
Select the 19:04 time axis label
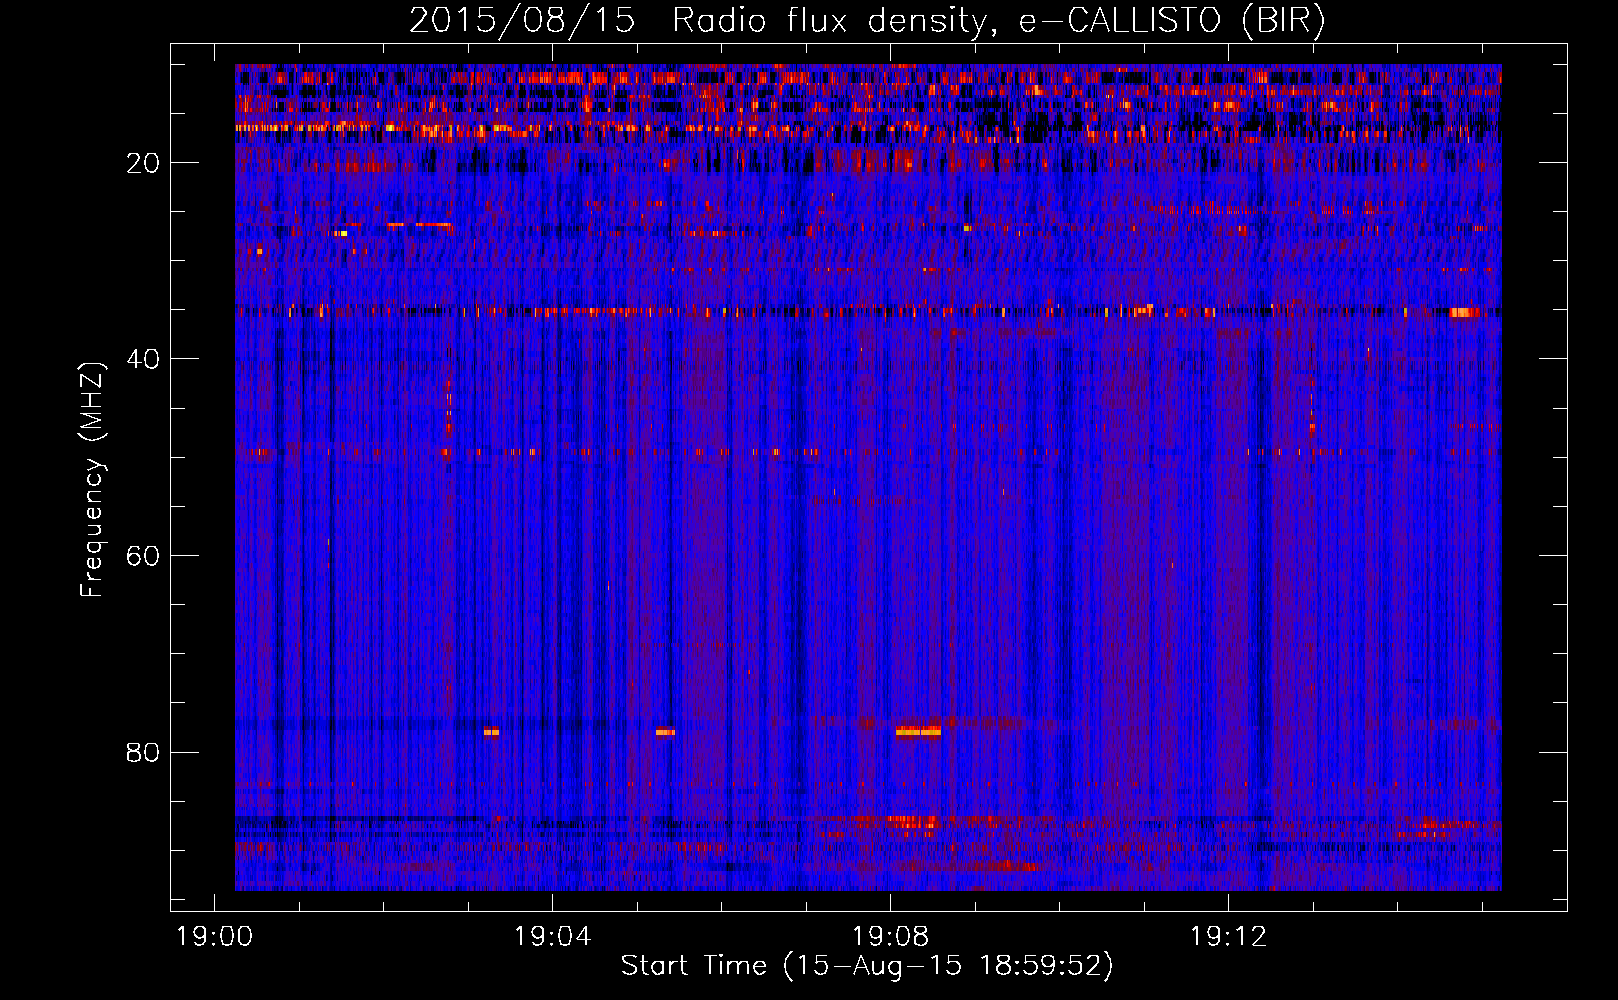[552, 937]
